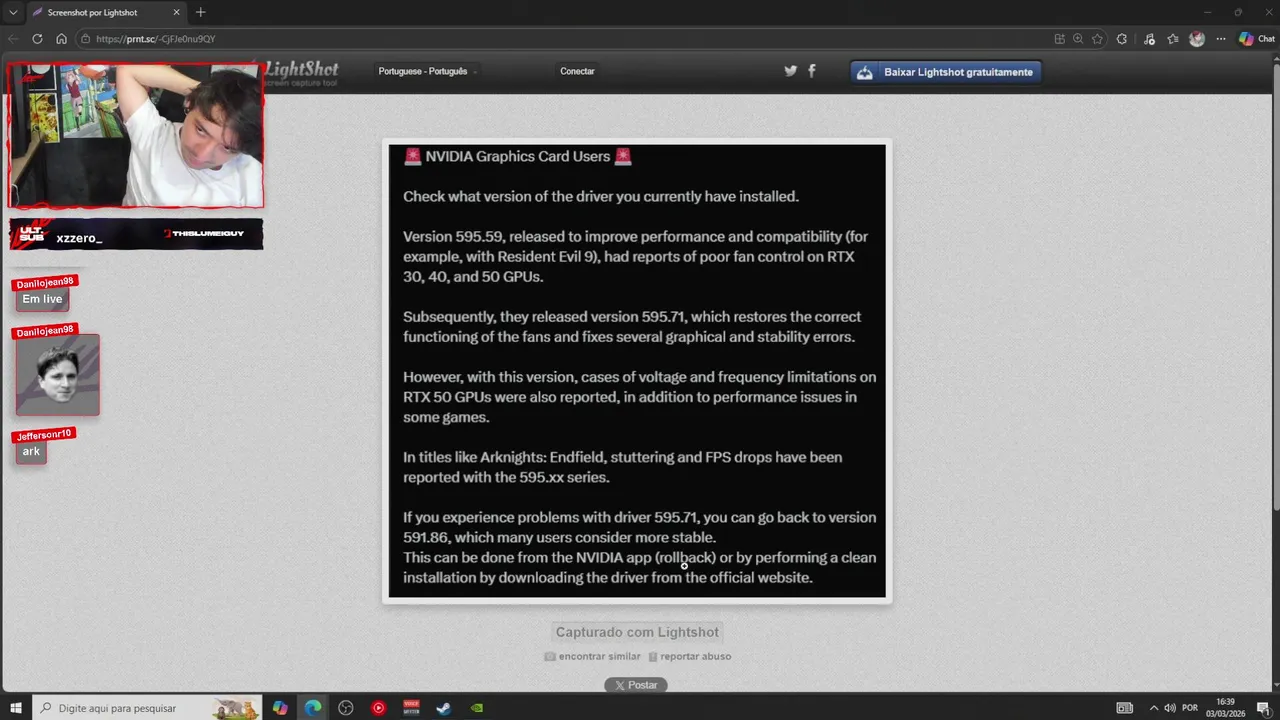1280x720 pixels.
Task: Click the streamer webcam overlay
Action: [x=136, y=136]
